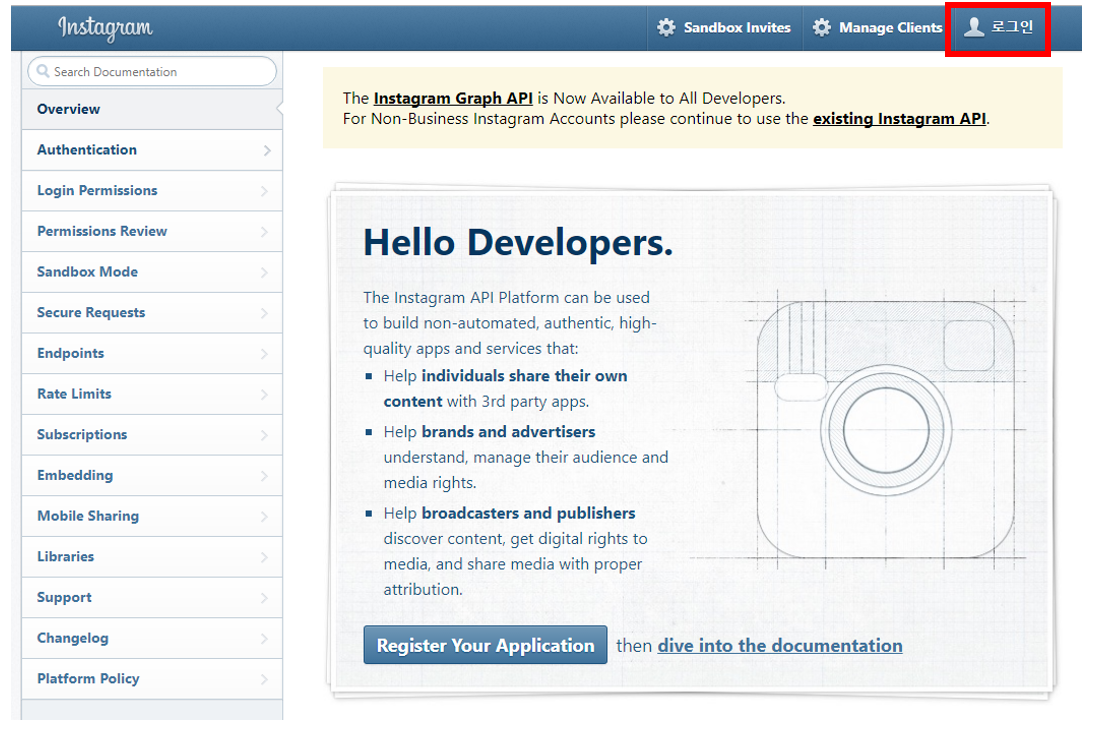Click the Hello Developers. heading
Viewport: 1106px width, 733px height.
pyautogui.click(x=518, y=243)
